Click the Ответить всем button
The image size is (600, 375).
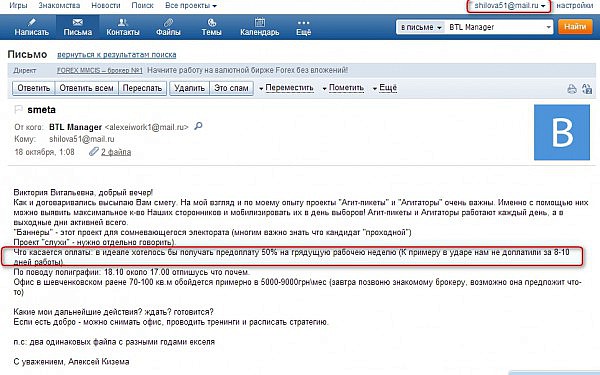click(86, 88)
